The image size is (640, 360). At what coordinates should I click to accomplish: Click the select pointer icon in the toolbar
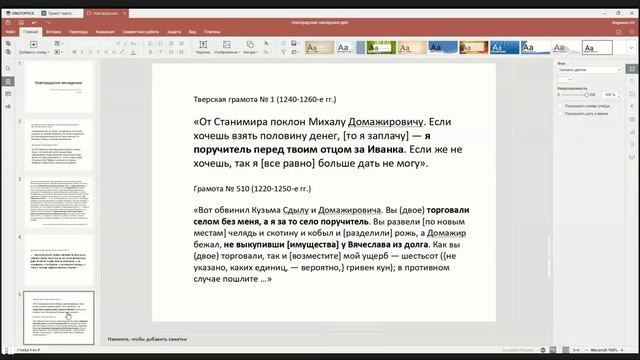click(x=267, y=43)
